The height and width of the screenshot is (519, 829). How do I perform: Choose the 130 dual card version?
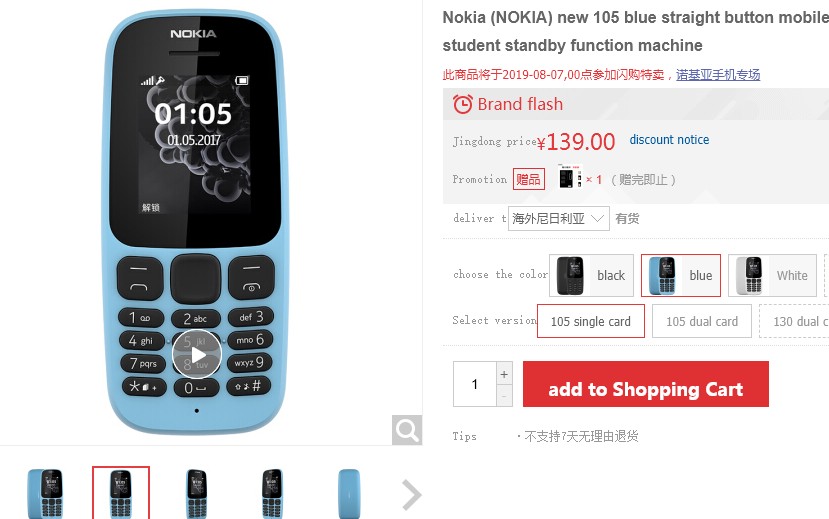click(x=795, y=321)
